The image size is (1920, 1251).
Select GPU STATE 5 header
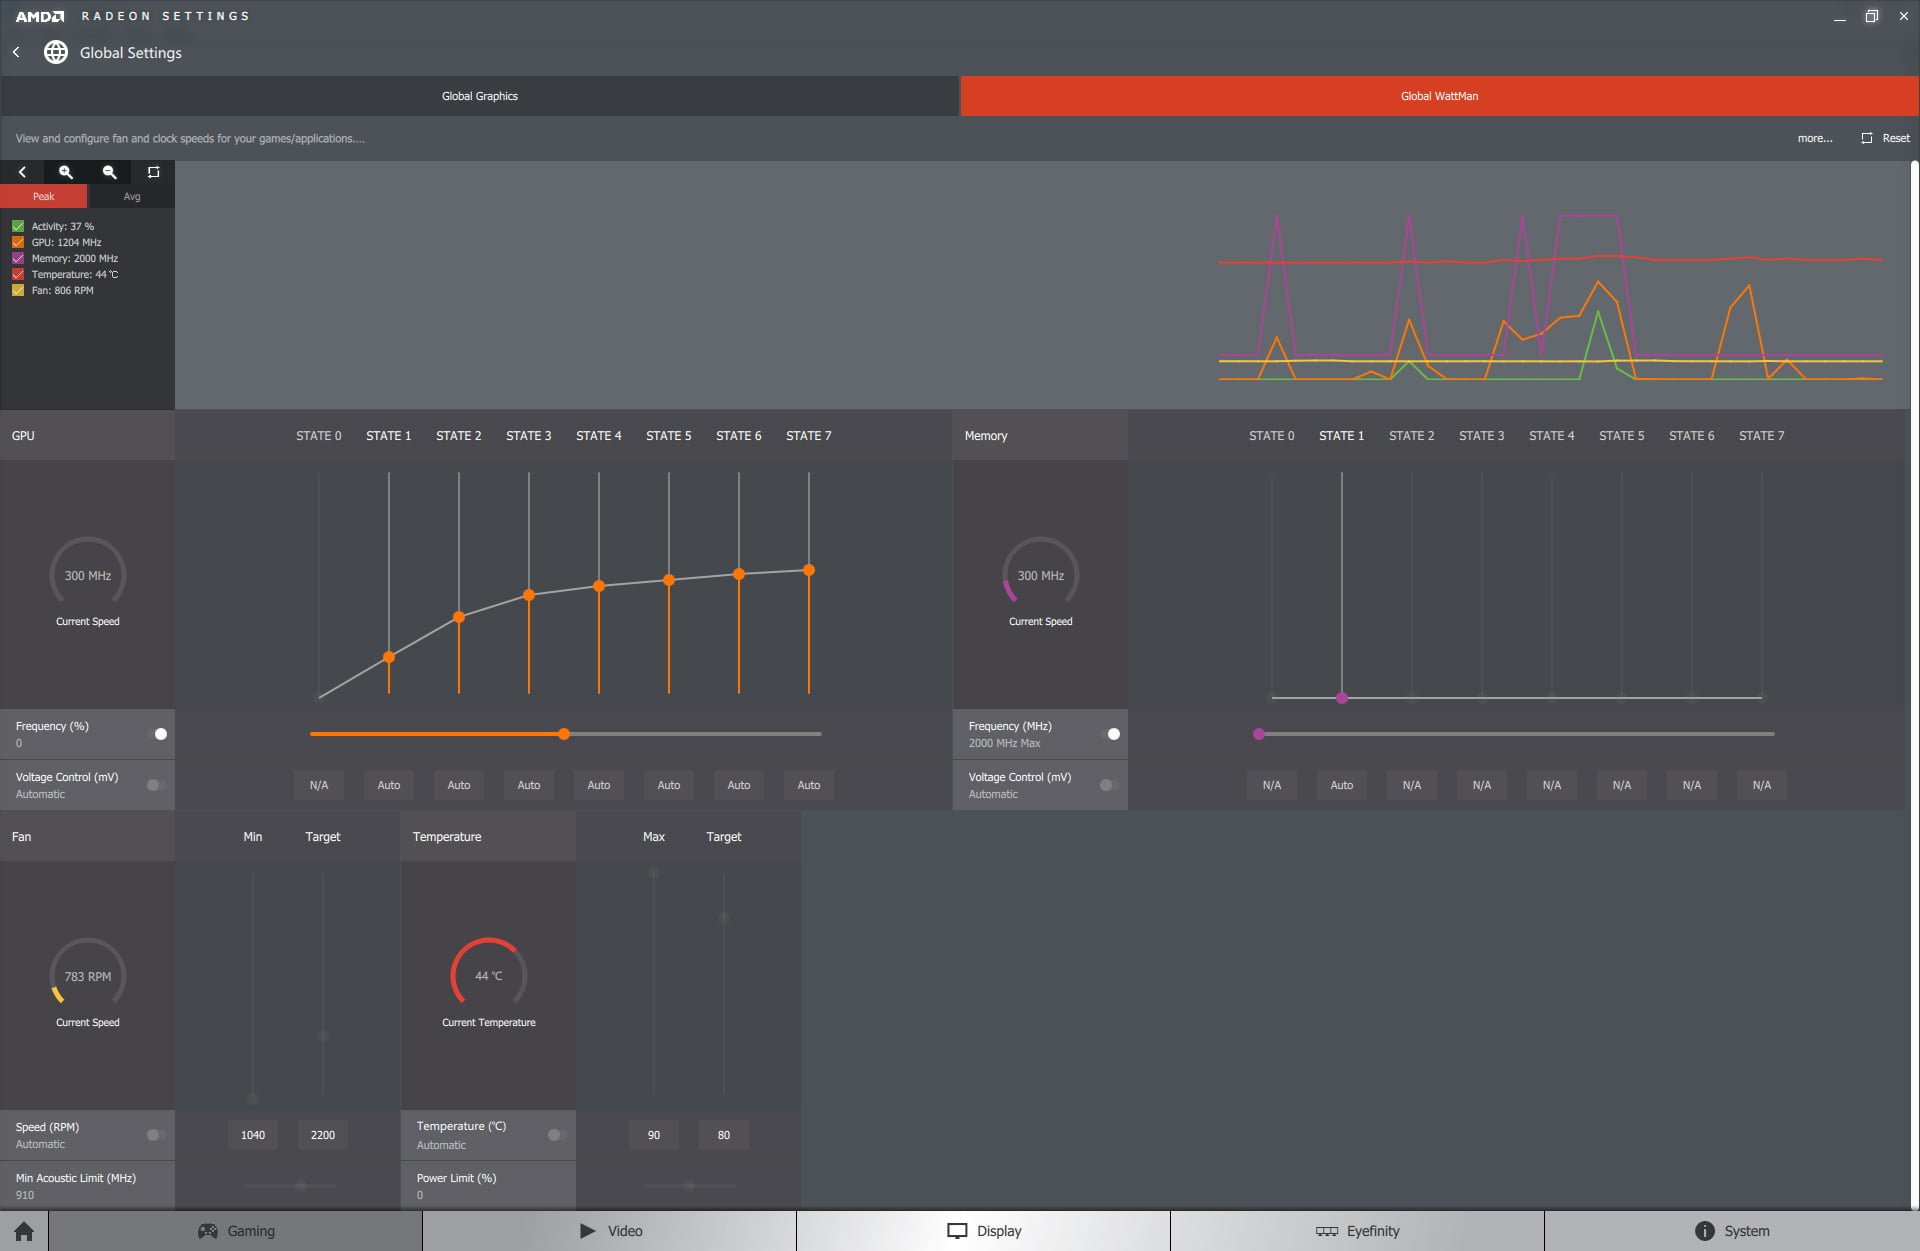[669, 436]
